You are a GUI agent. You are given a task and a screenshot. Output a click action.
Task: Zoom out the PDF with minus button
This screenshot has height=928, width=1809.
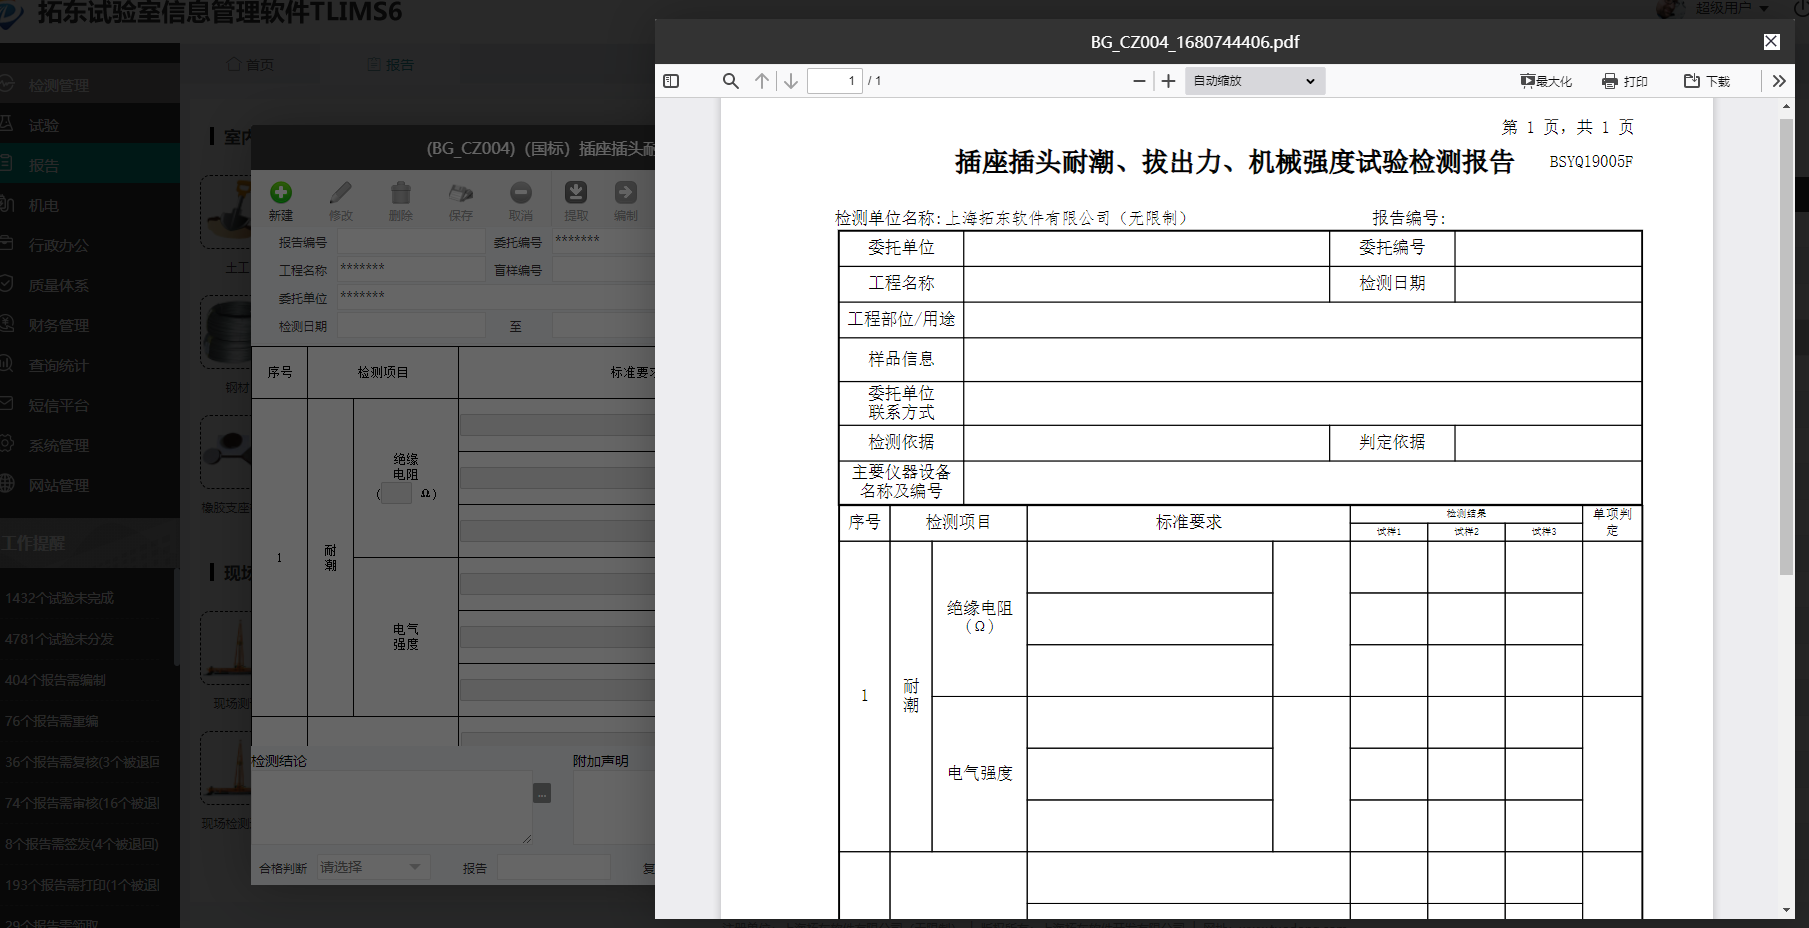pos(1139,81)
